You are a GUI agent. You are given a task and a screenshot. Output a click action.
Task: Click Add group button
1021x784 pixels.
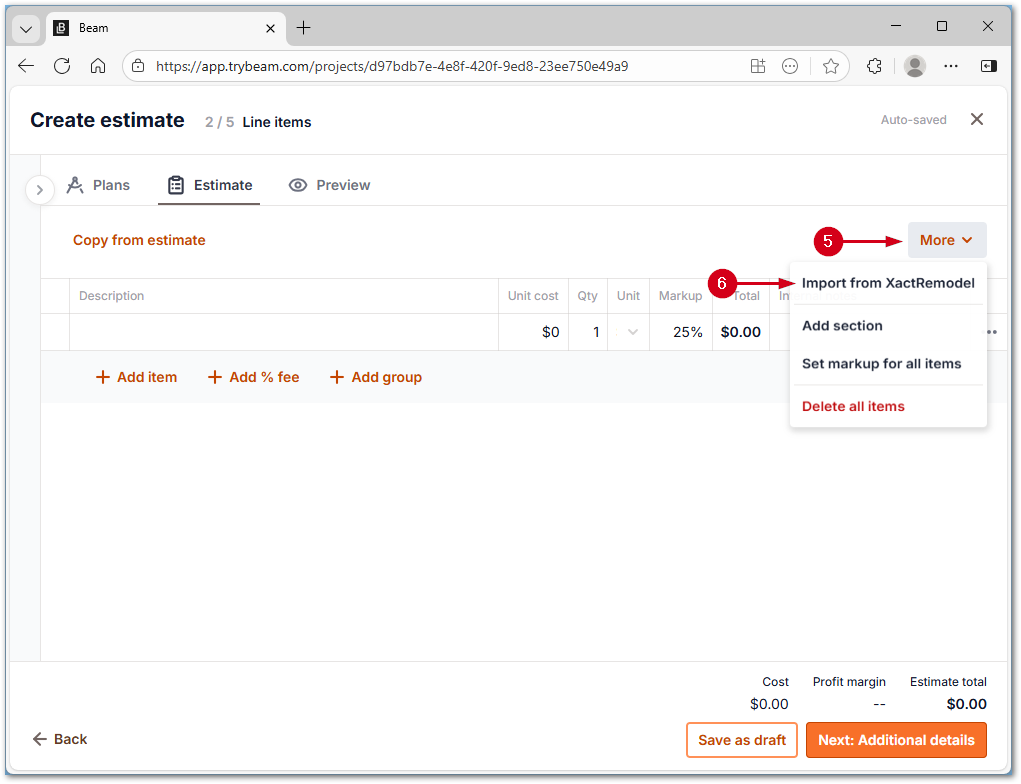376,377
